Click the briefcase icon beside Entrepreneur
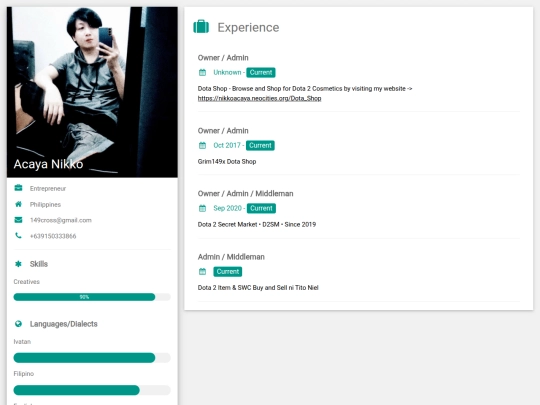Image resolution: width=540 pixels, height=405 pixels. click(x=18, y=188)
